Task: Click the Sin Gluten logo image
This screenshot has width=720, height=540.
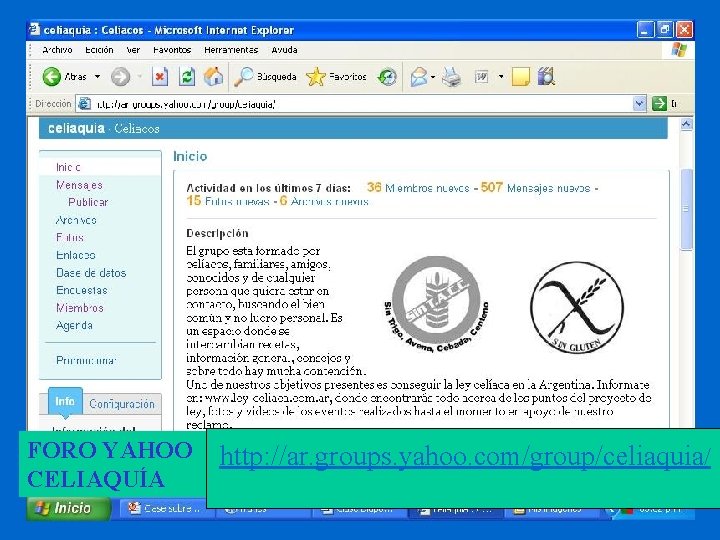Action: click(577, 307)
